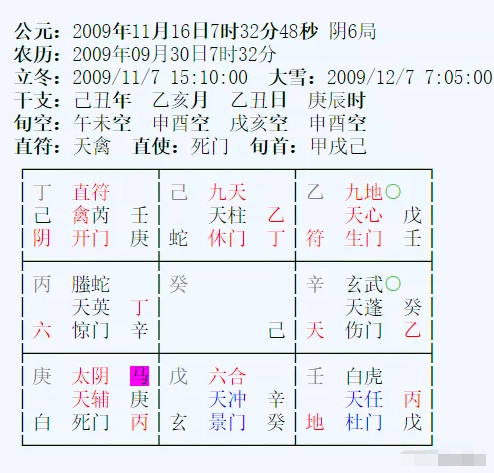Click the 午未空 void entry
Viewport: 494px width, 473px height.
(x=102, y=123)
